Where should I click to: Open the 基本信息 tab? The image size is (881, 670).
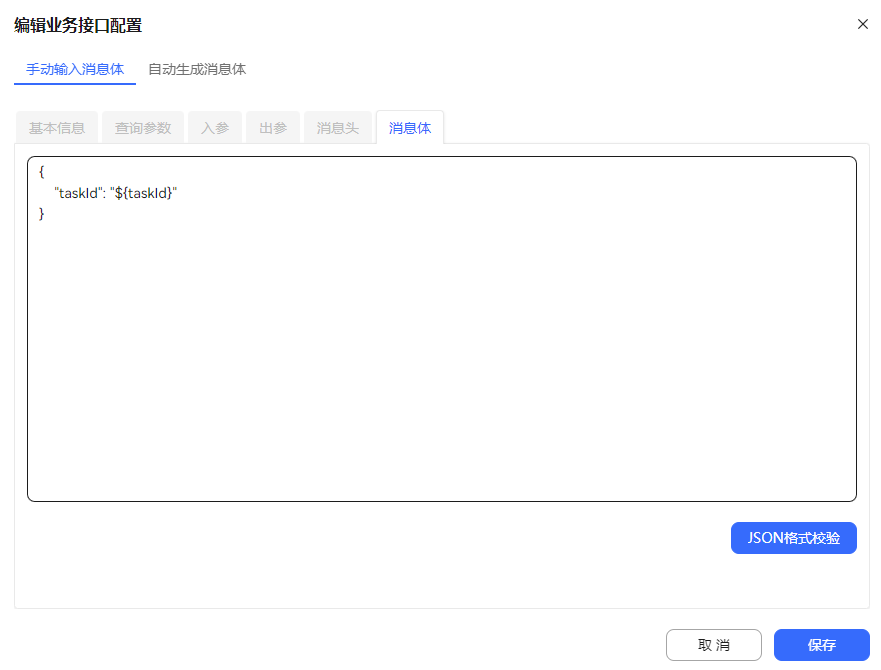(x=57, y=128)
